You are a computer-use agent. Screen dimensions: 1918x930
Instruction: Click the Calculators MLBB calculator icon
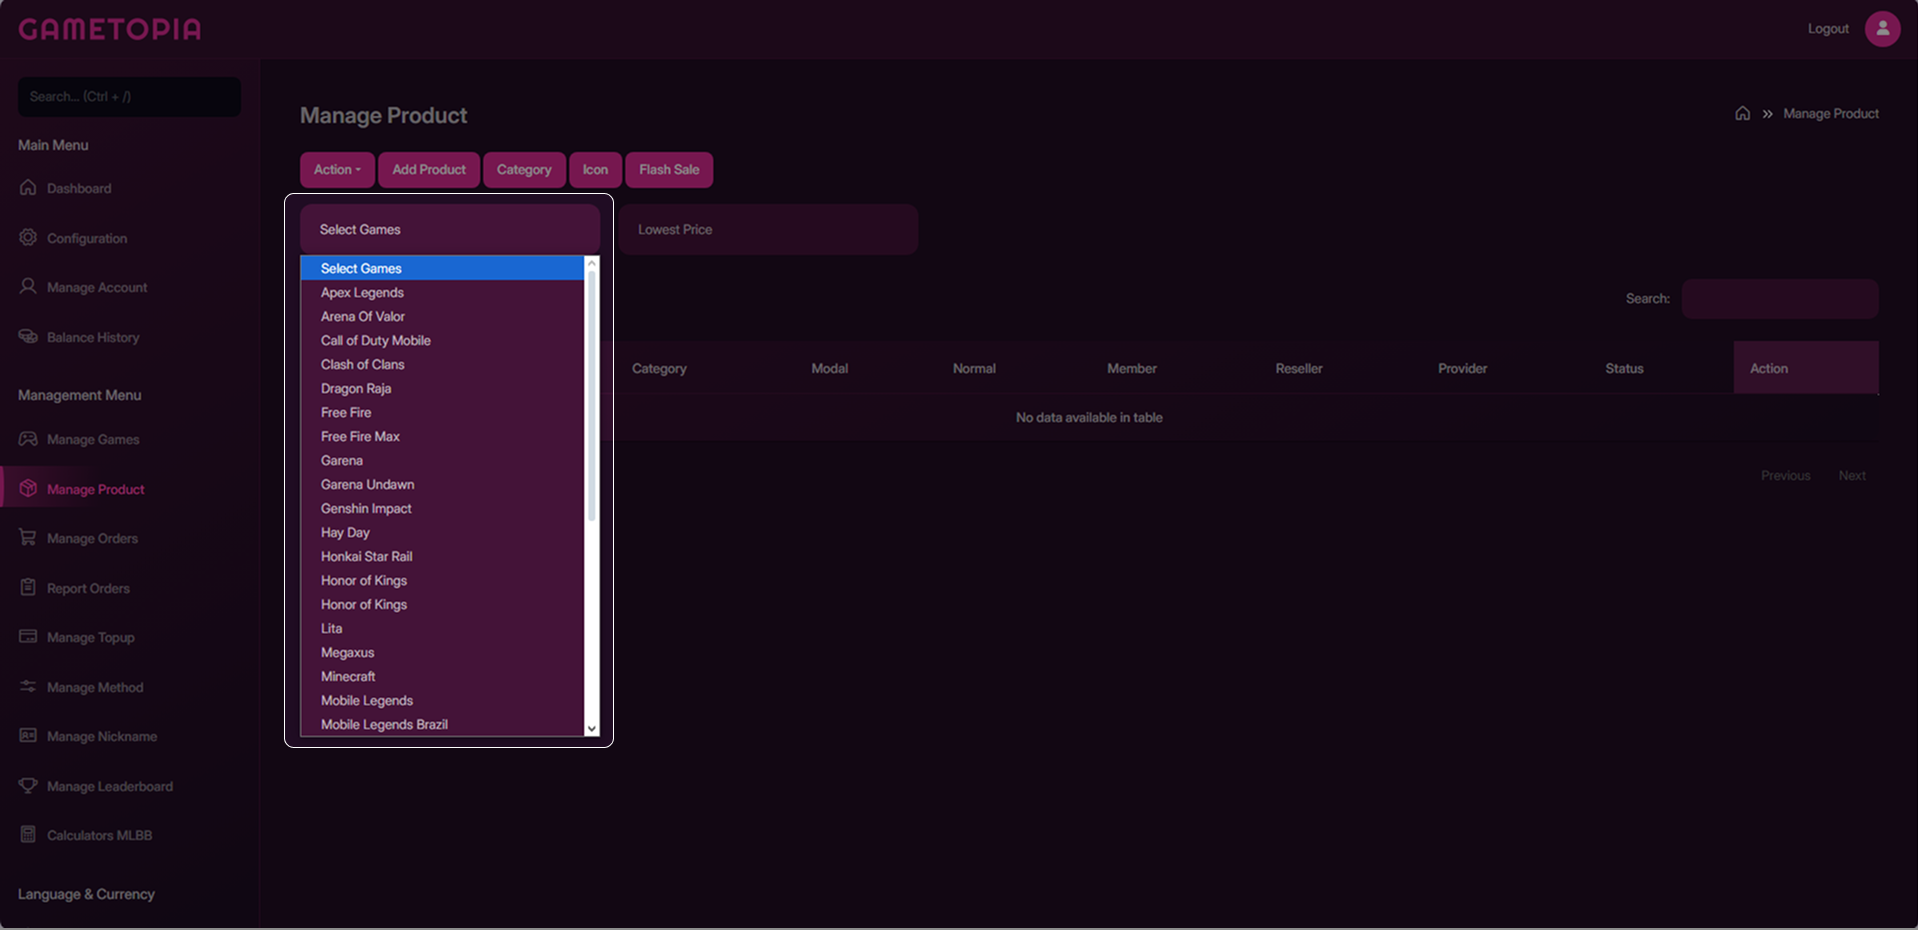pos(28,835)
